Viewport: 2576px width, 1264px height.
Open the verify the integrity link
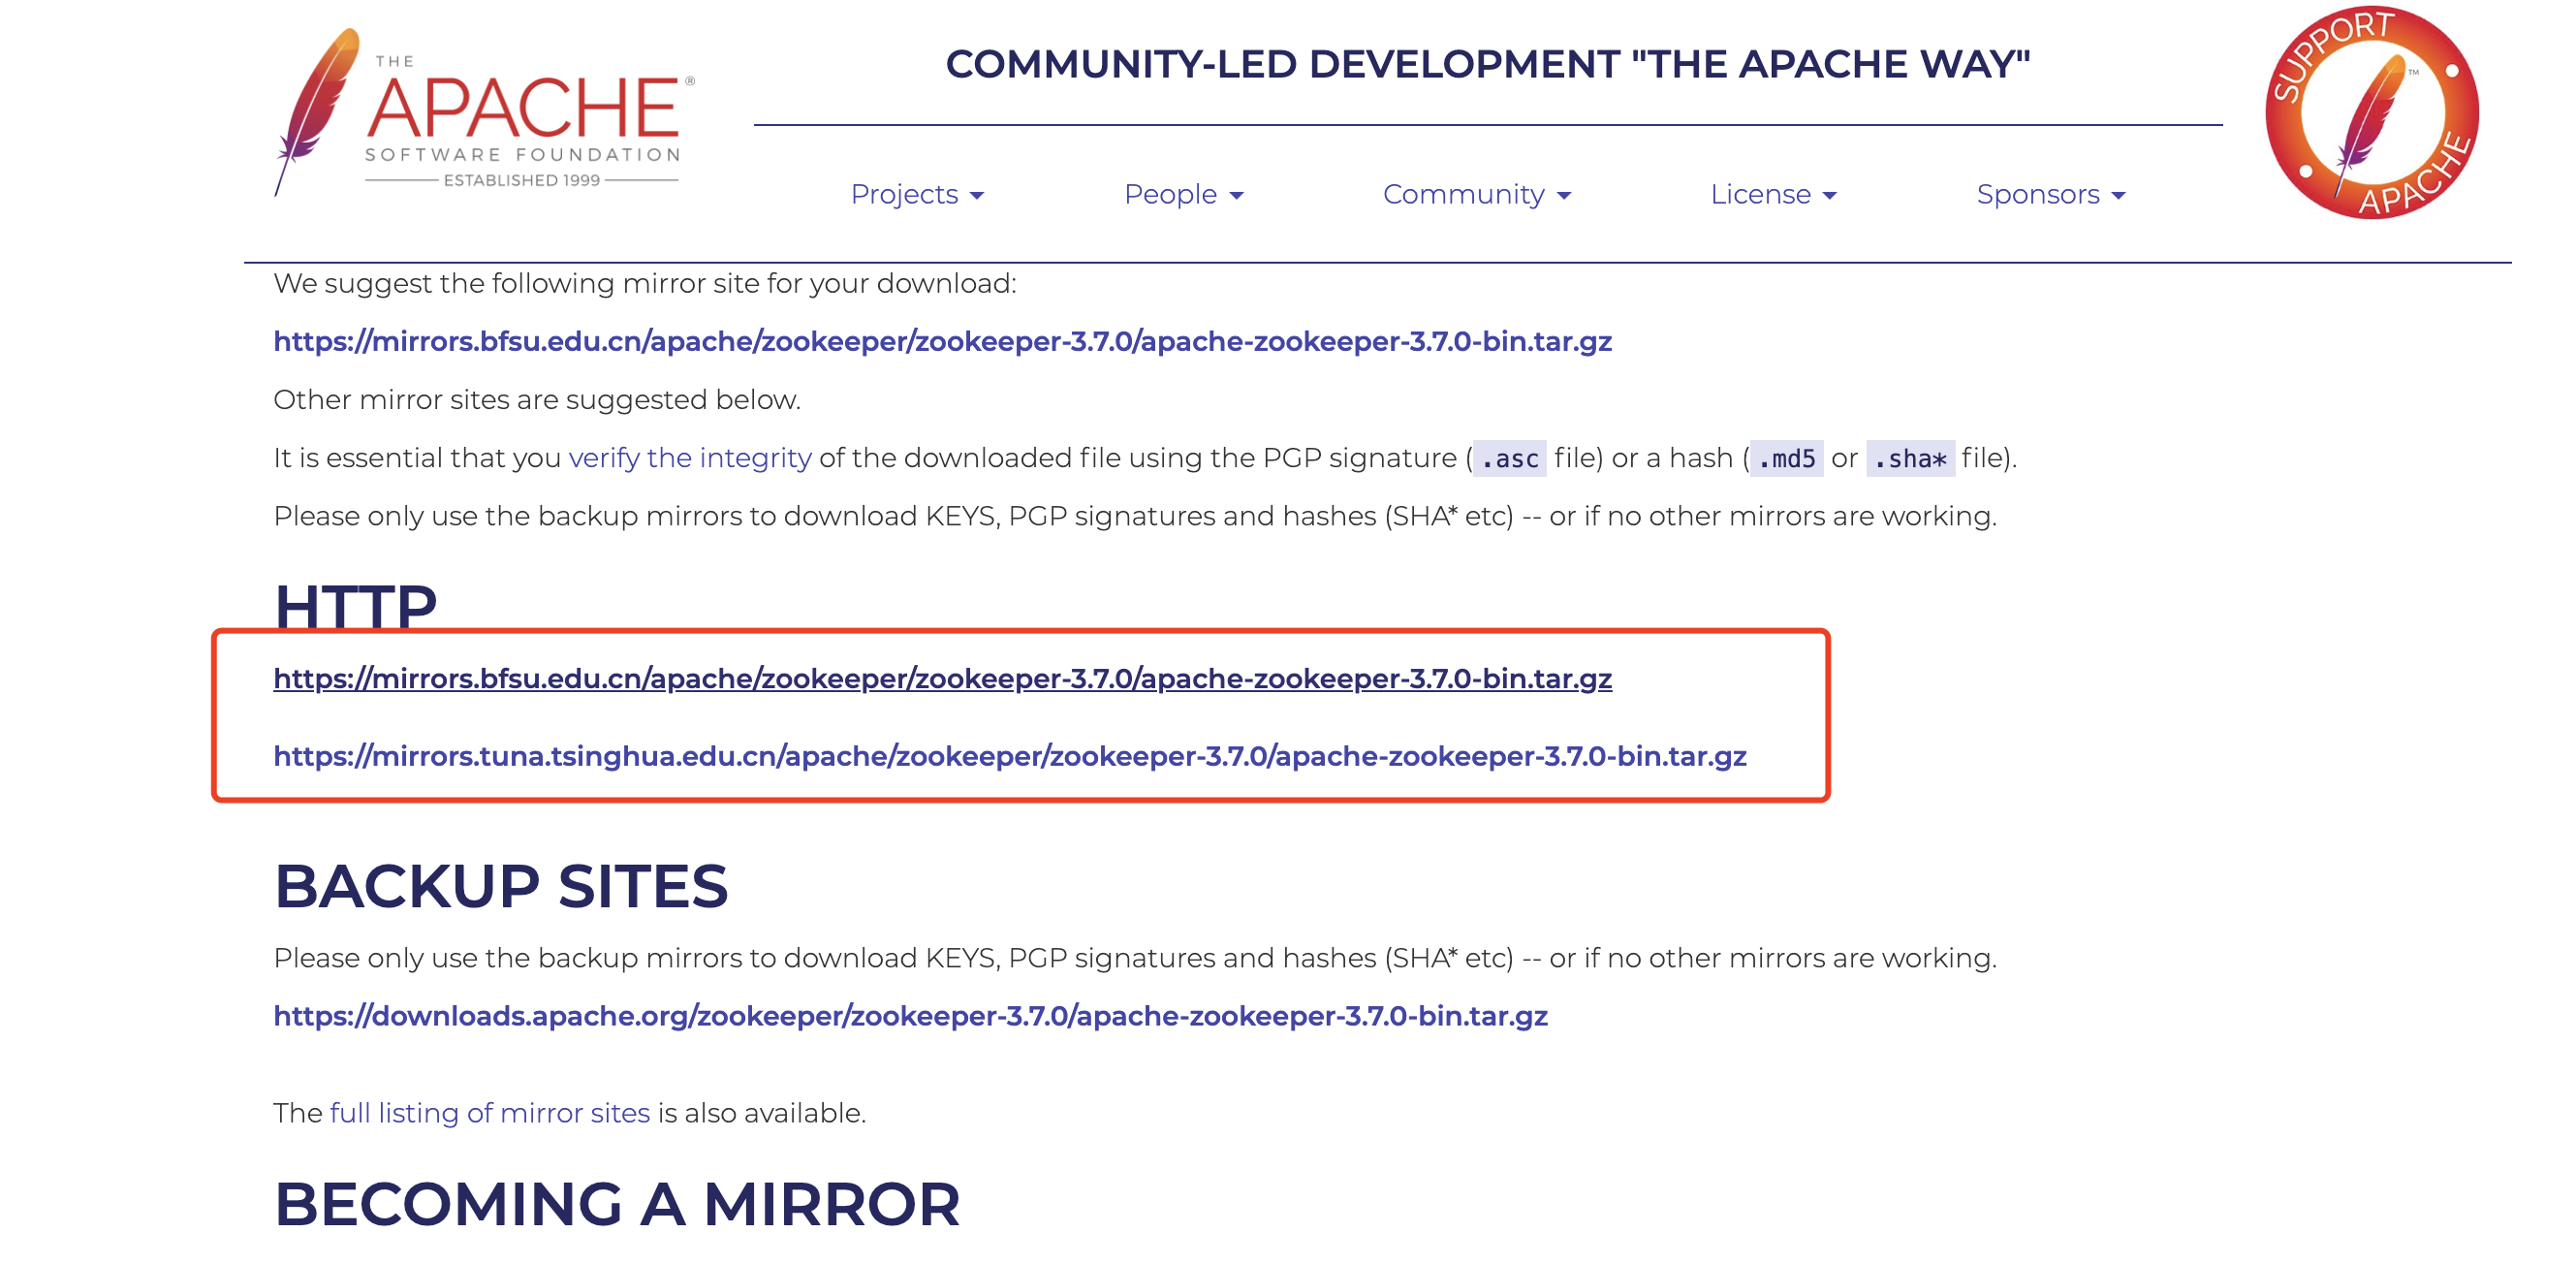[690, 458]
